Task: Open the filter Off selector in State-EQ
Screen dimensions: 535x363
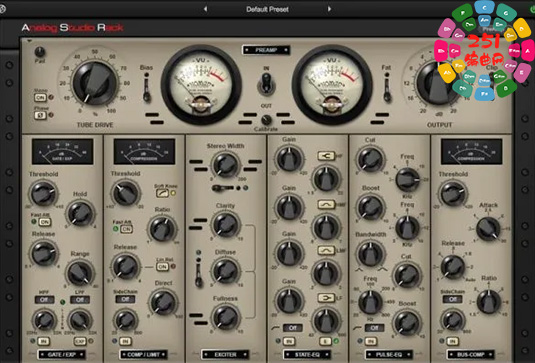Action: pyautogui.click(x=293, y=328)
